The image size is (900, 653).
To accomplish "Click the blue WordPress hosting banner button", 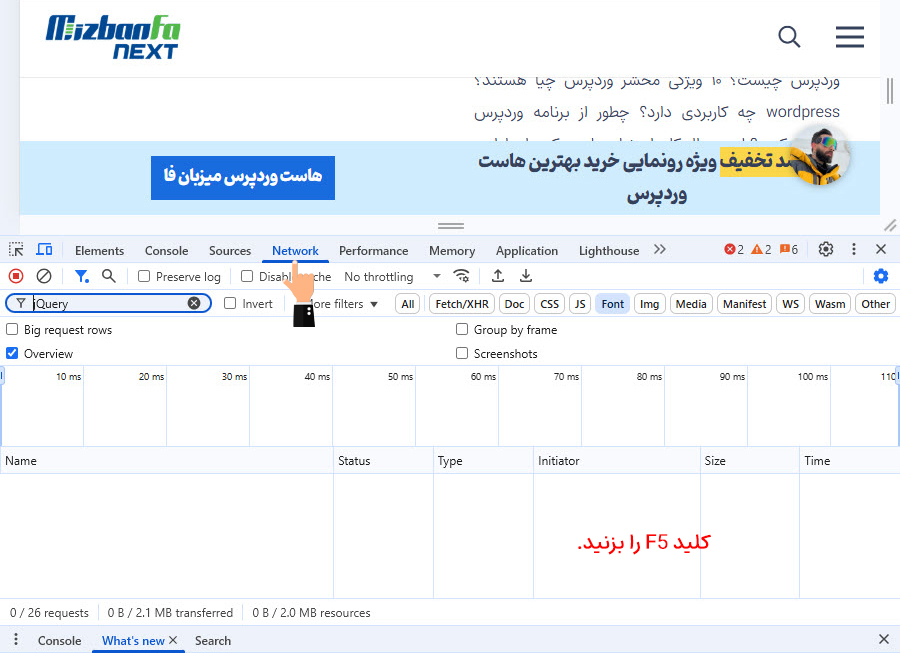I will [243, 178].
